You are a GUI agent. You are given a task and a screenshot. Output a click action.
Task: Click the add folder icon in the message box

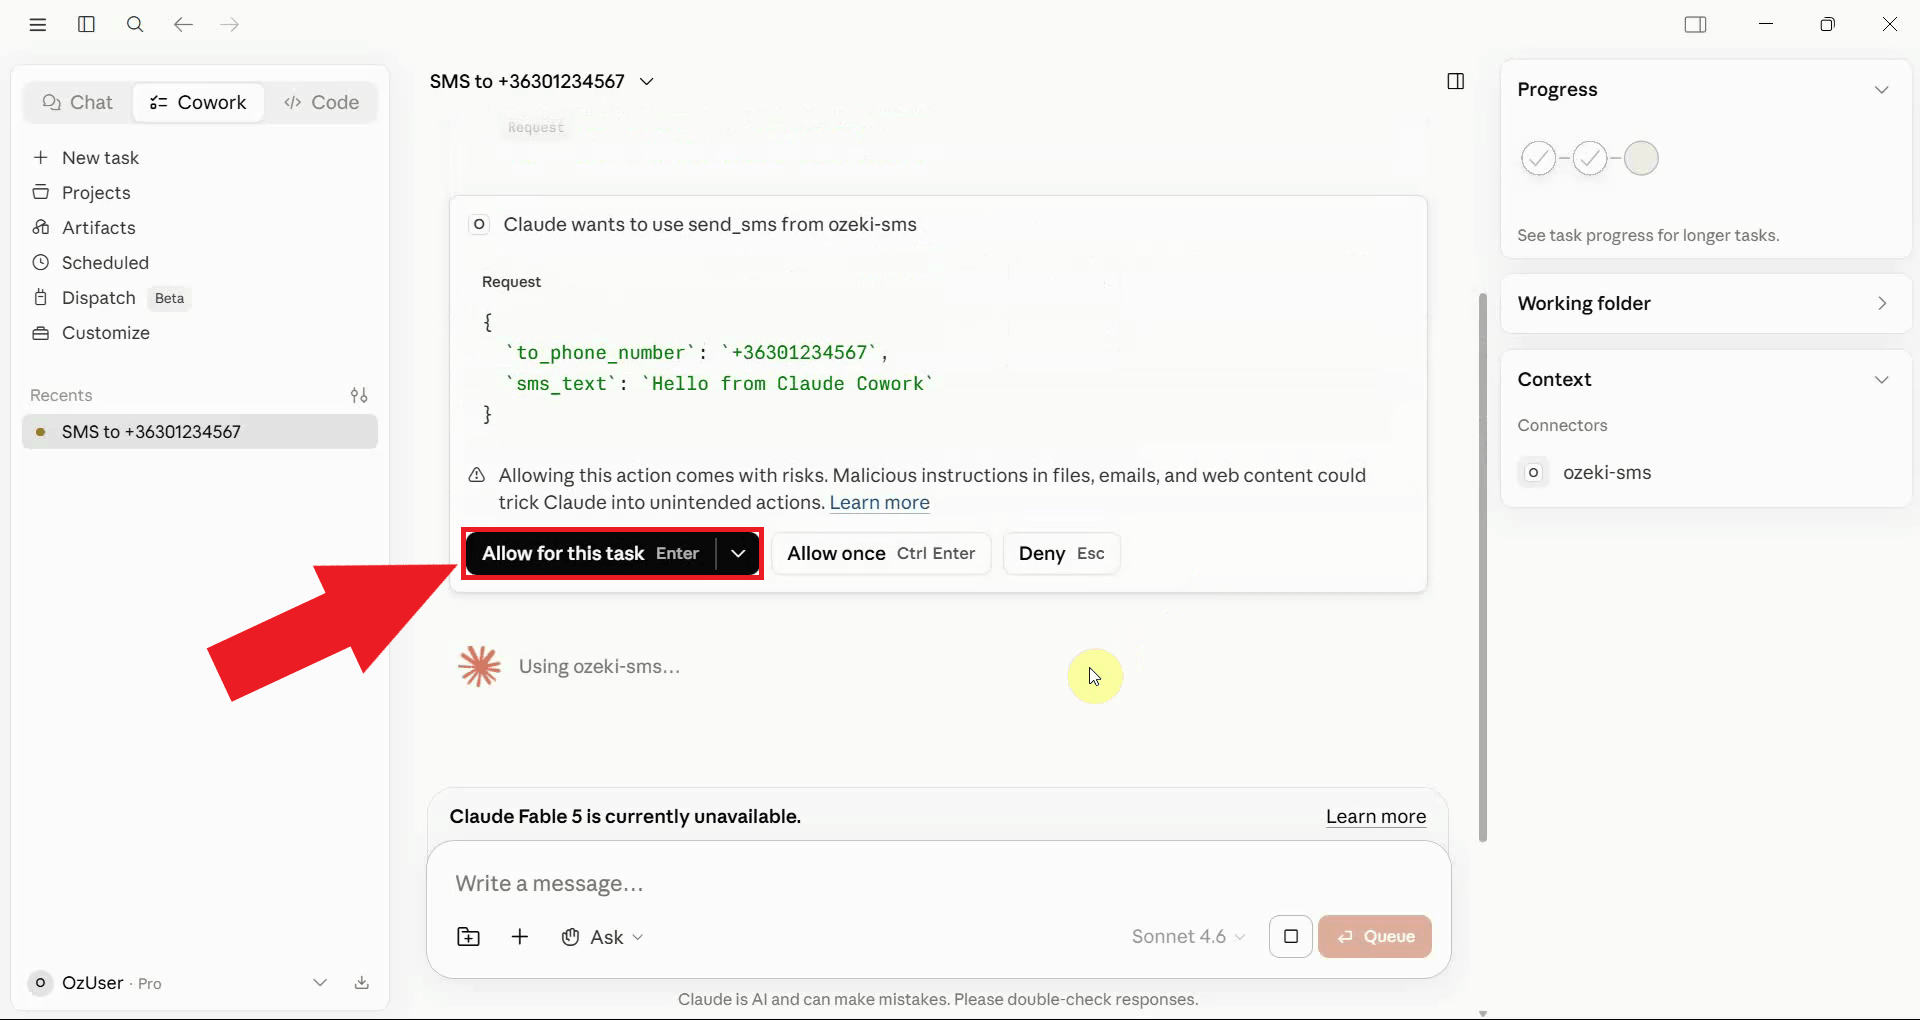[x=468, y=937]
